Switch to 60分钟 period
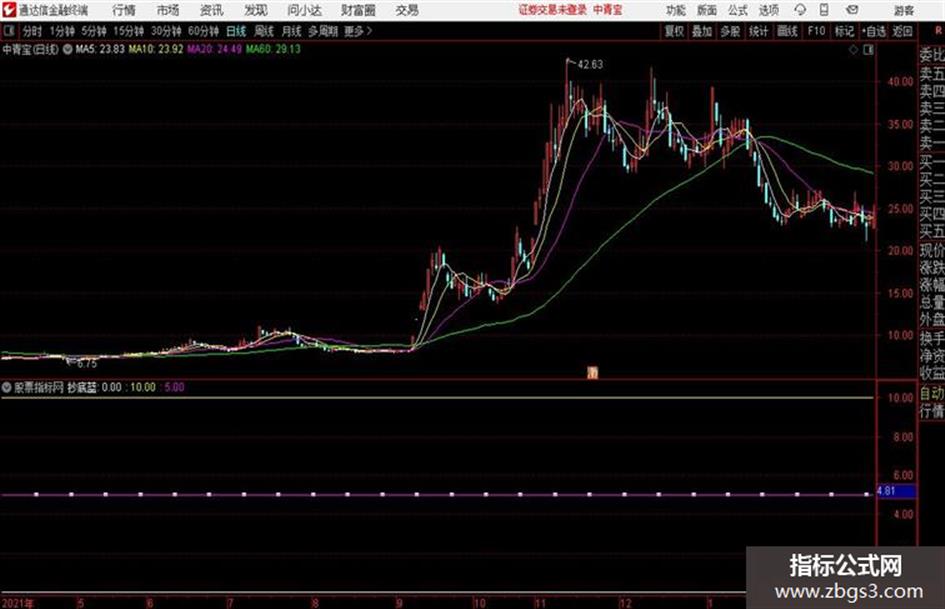Viewport: 945px width, 609px height. tap(203, 31)
